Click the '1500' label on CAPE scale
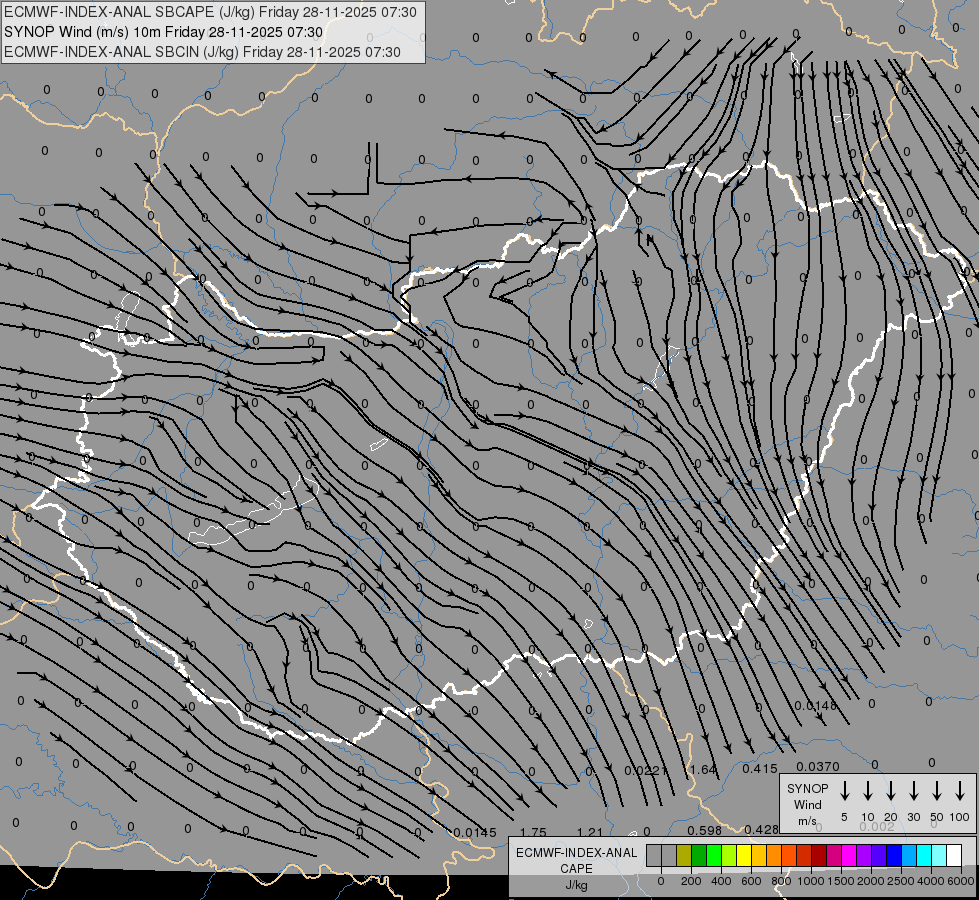 click(840, 881)
